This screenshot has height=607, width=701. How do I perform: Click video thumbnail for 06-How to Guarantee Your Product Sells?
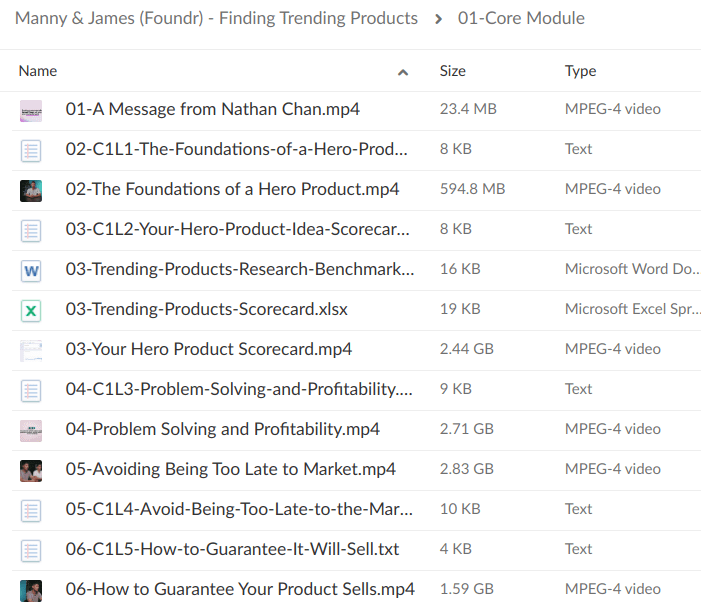(x=31, y=590)
